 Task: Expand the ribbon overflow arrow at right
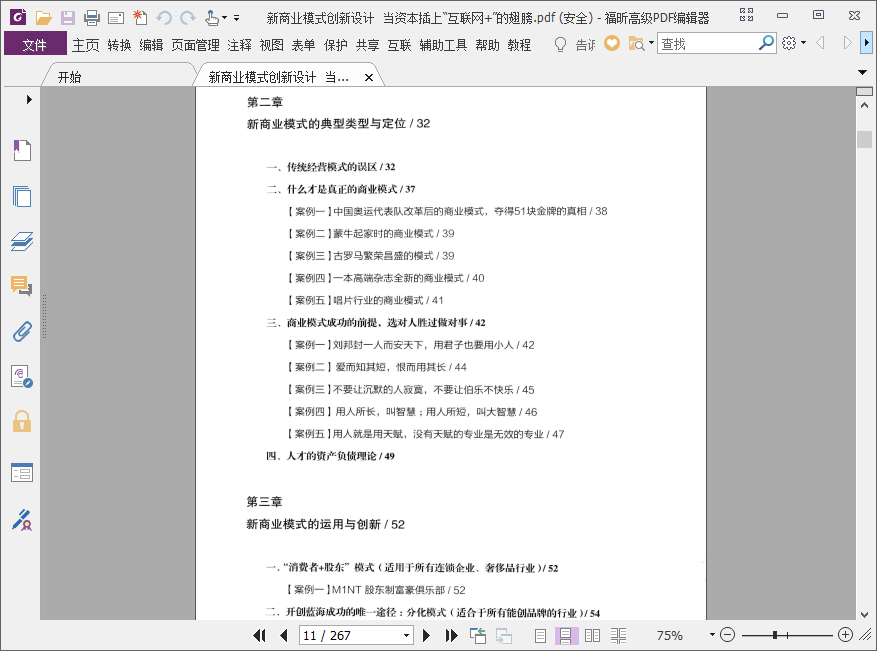click(x=866, y=43)
